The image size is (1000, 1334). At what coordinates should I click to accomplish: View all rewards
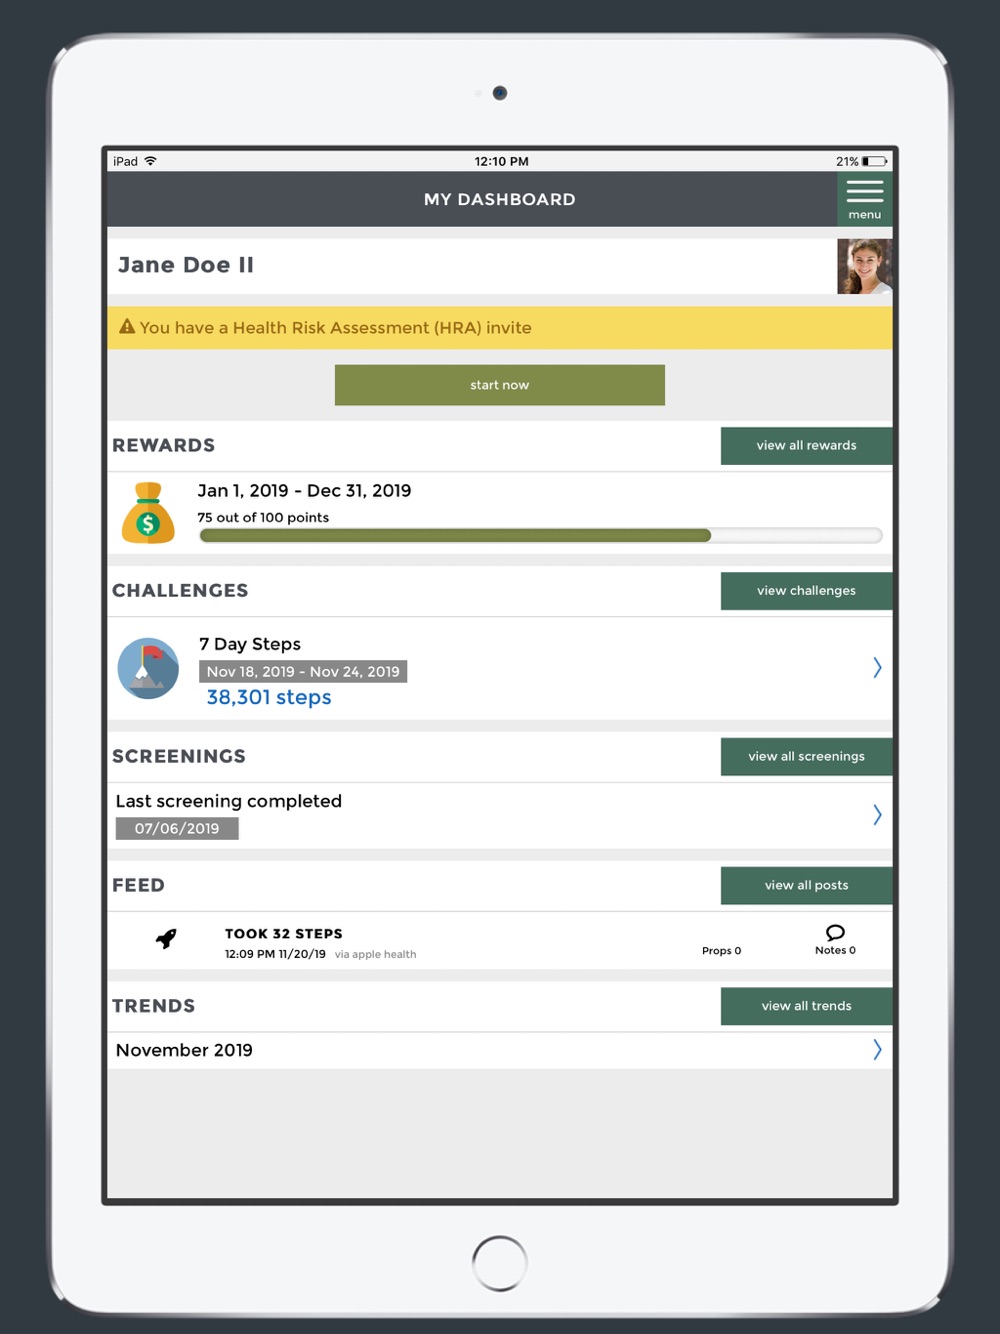806,446
